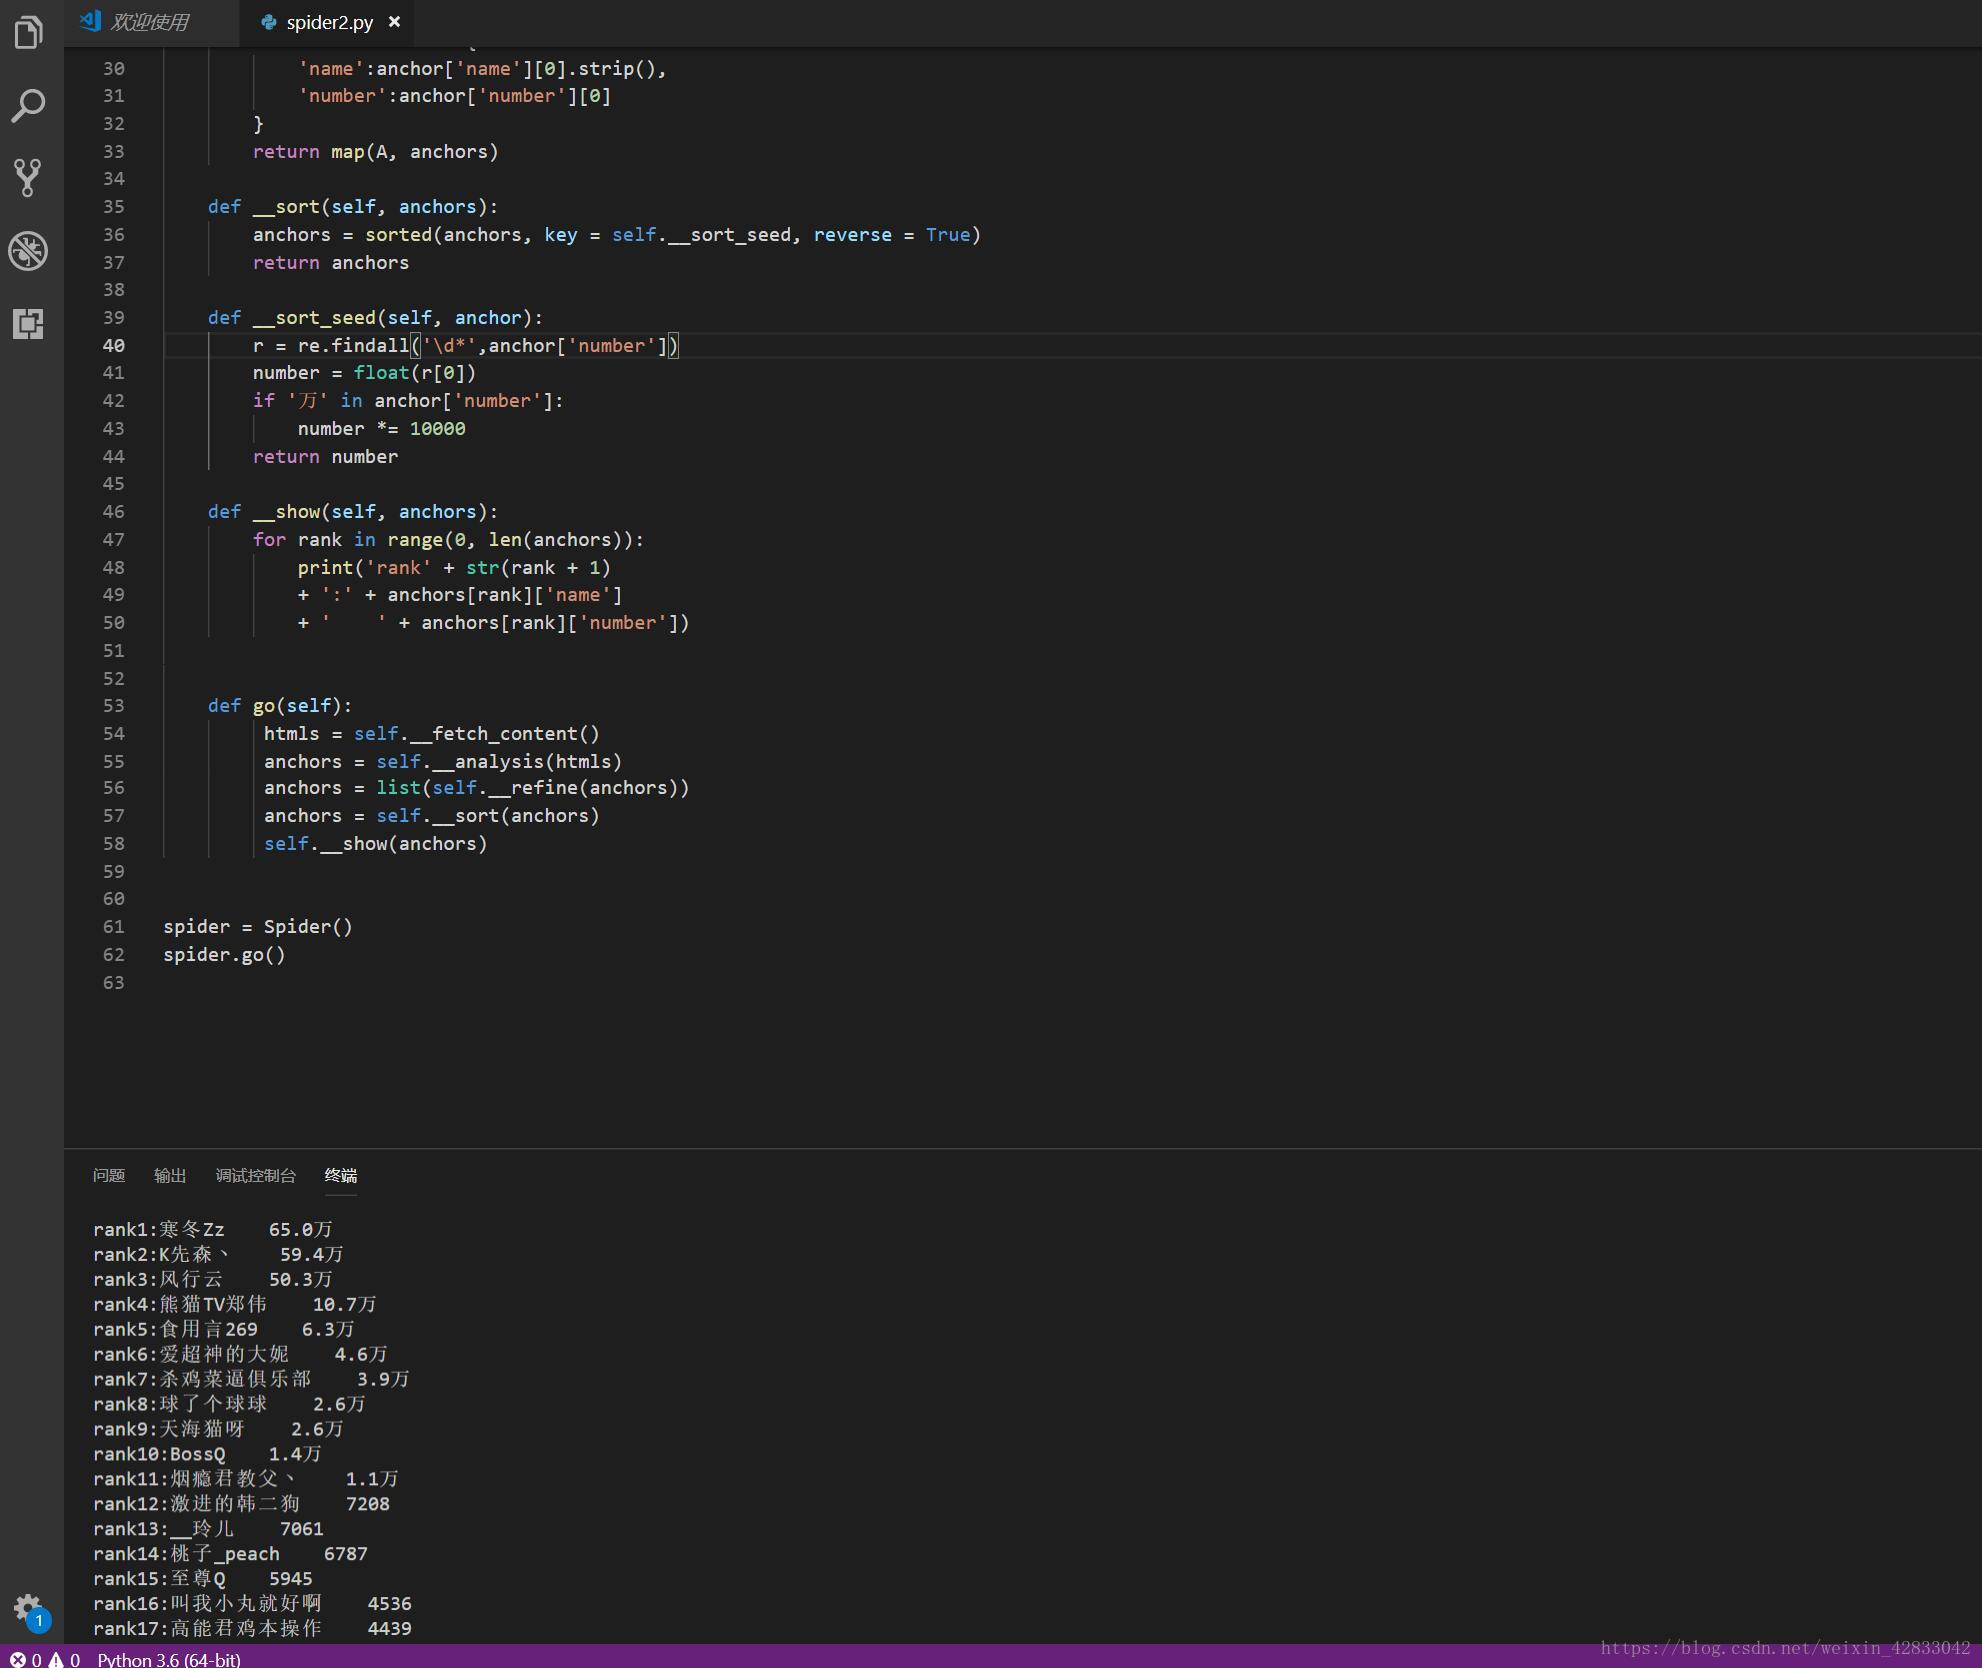The width and height of the screenshot is (1982, 1668).
Task: Open the Search view icon
Action: (29, 105)
